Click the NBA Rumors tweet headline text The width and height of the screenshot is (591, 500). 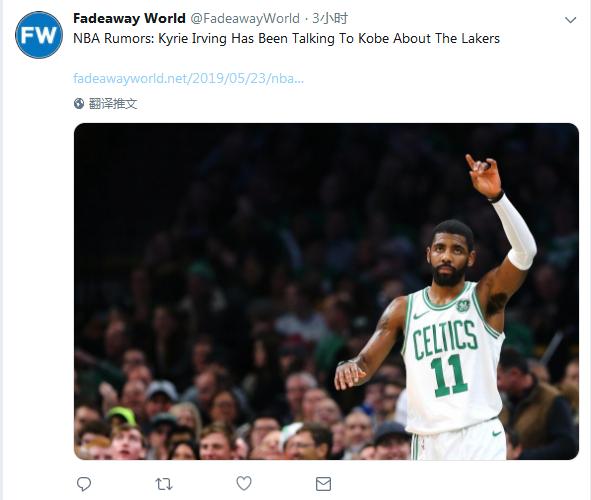286,38
